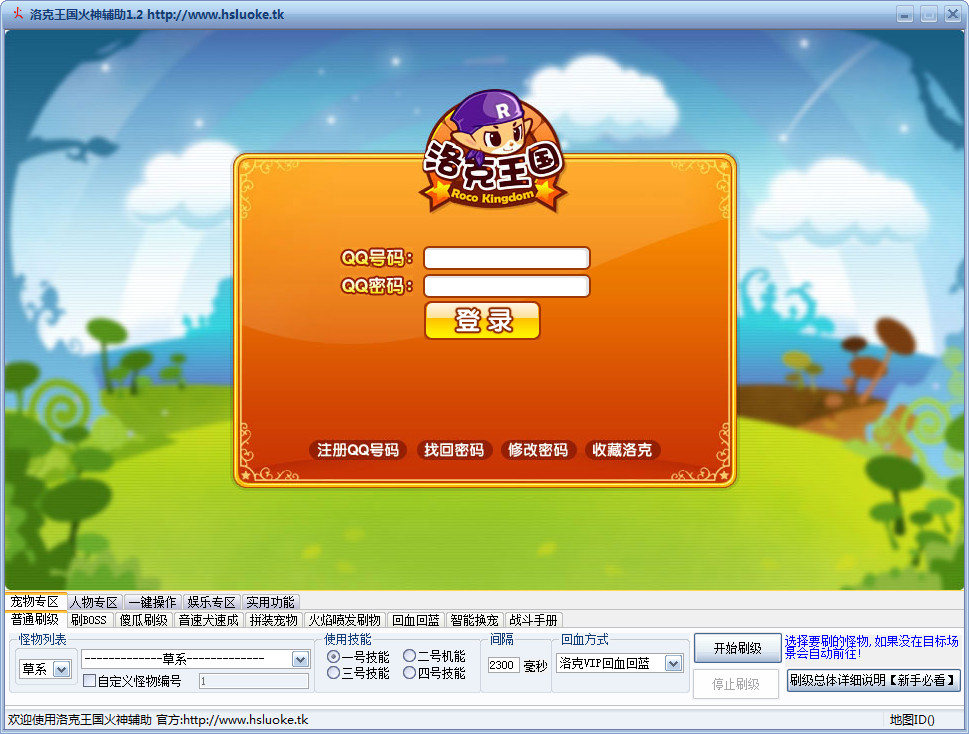Screen dimensions: 969x734
Task: Select the 一号技能 radio button
Action: 333,656
